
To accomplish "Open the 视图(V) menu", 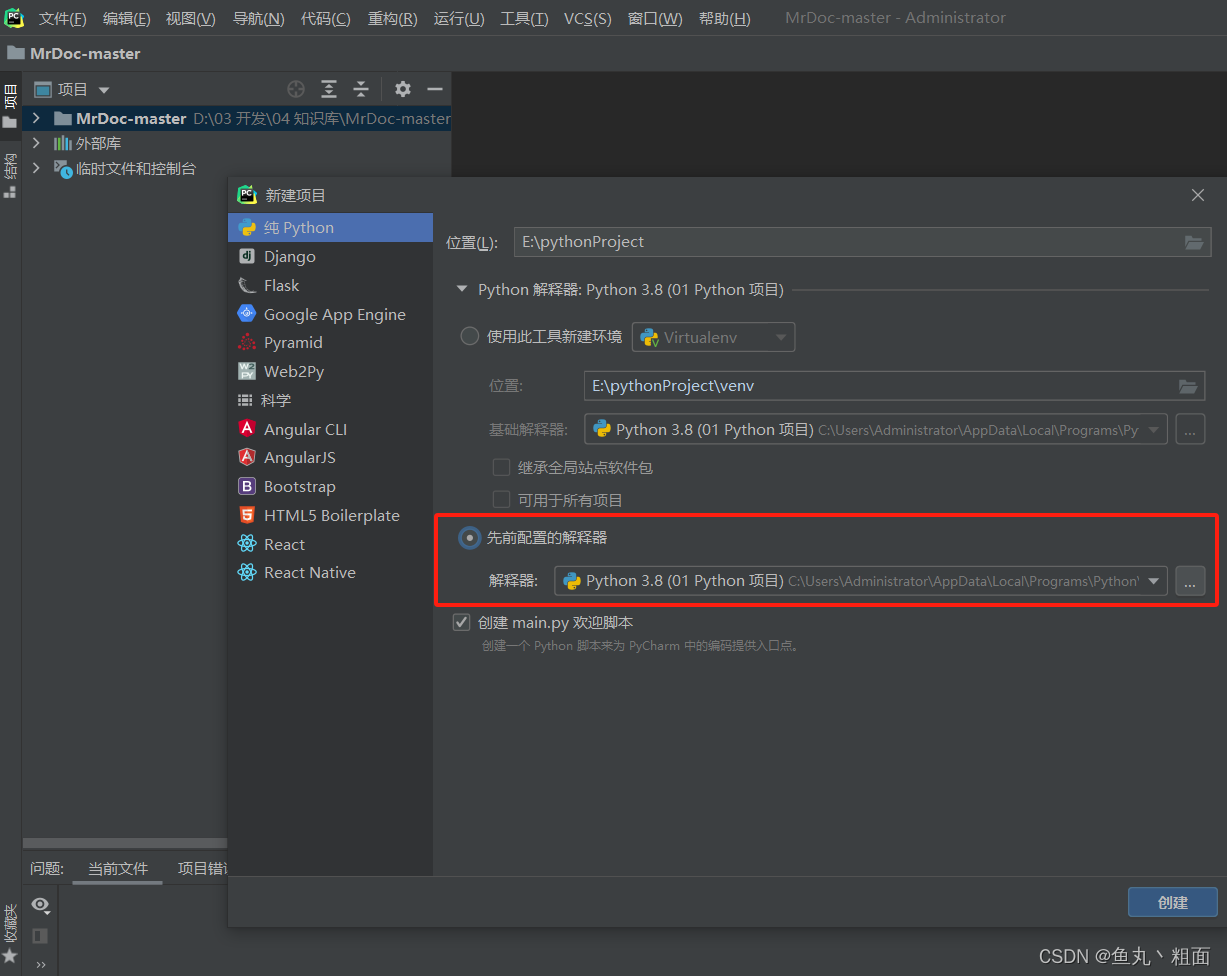I will pos(190,19).
